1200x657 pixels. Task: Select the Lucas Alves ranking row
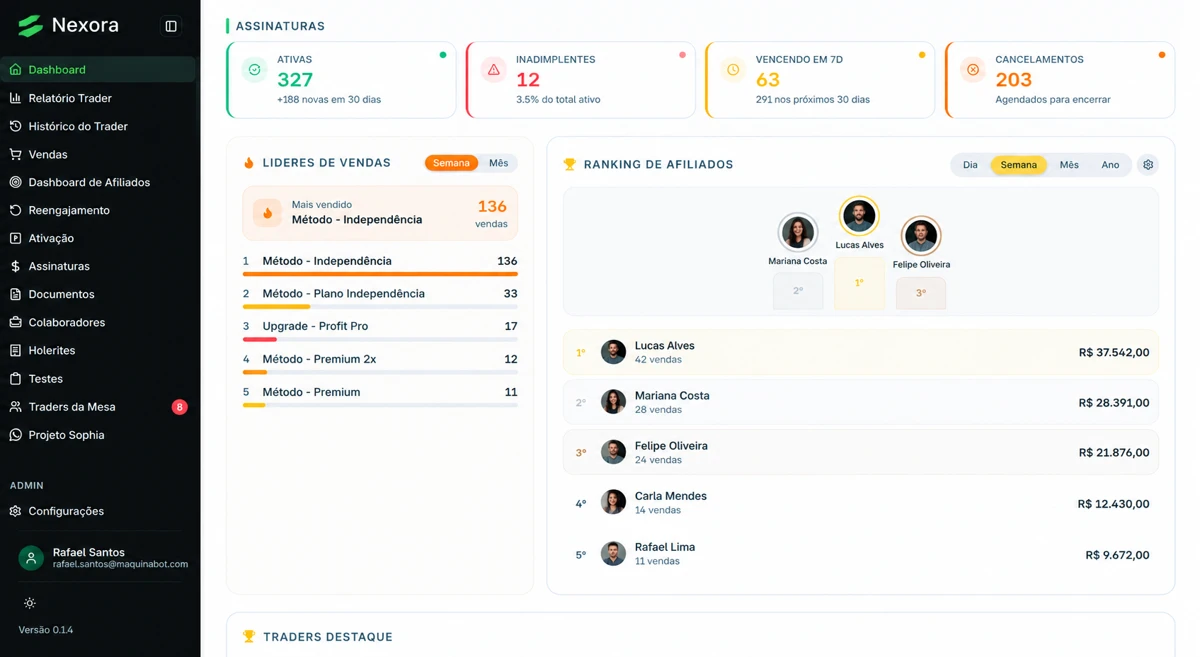tap(861, 352)
